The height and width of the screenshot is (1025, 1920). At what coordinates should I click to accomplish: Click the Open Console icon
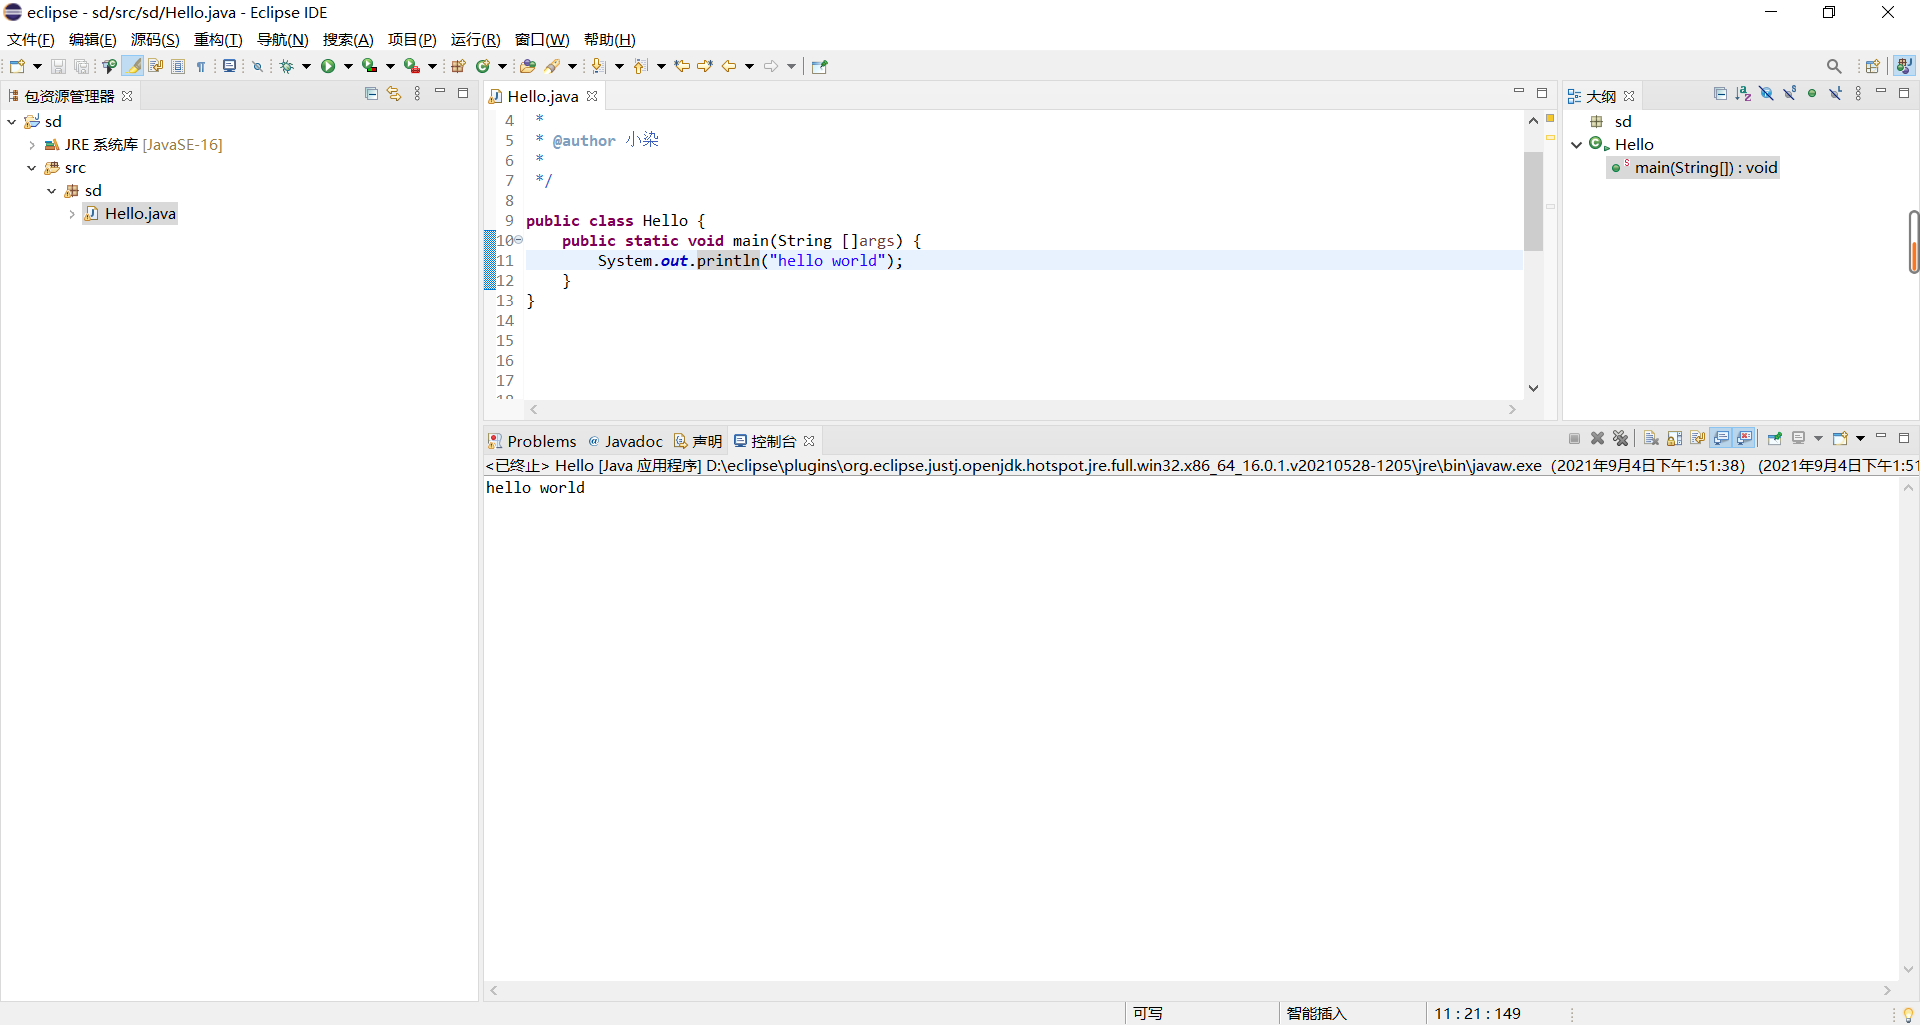click(x=1839, y=438)
